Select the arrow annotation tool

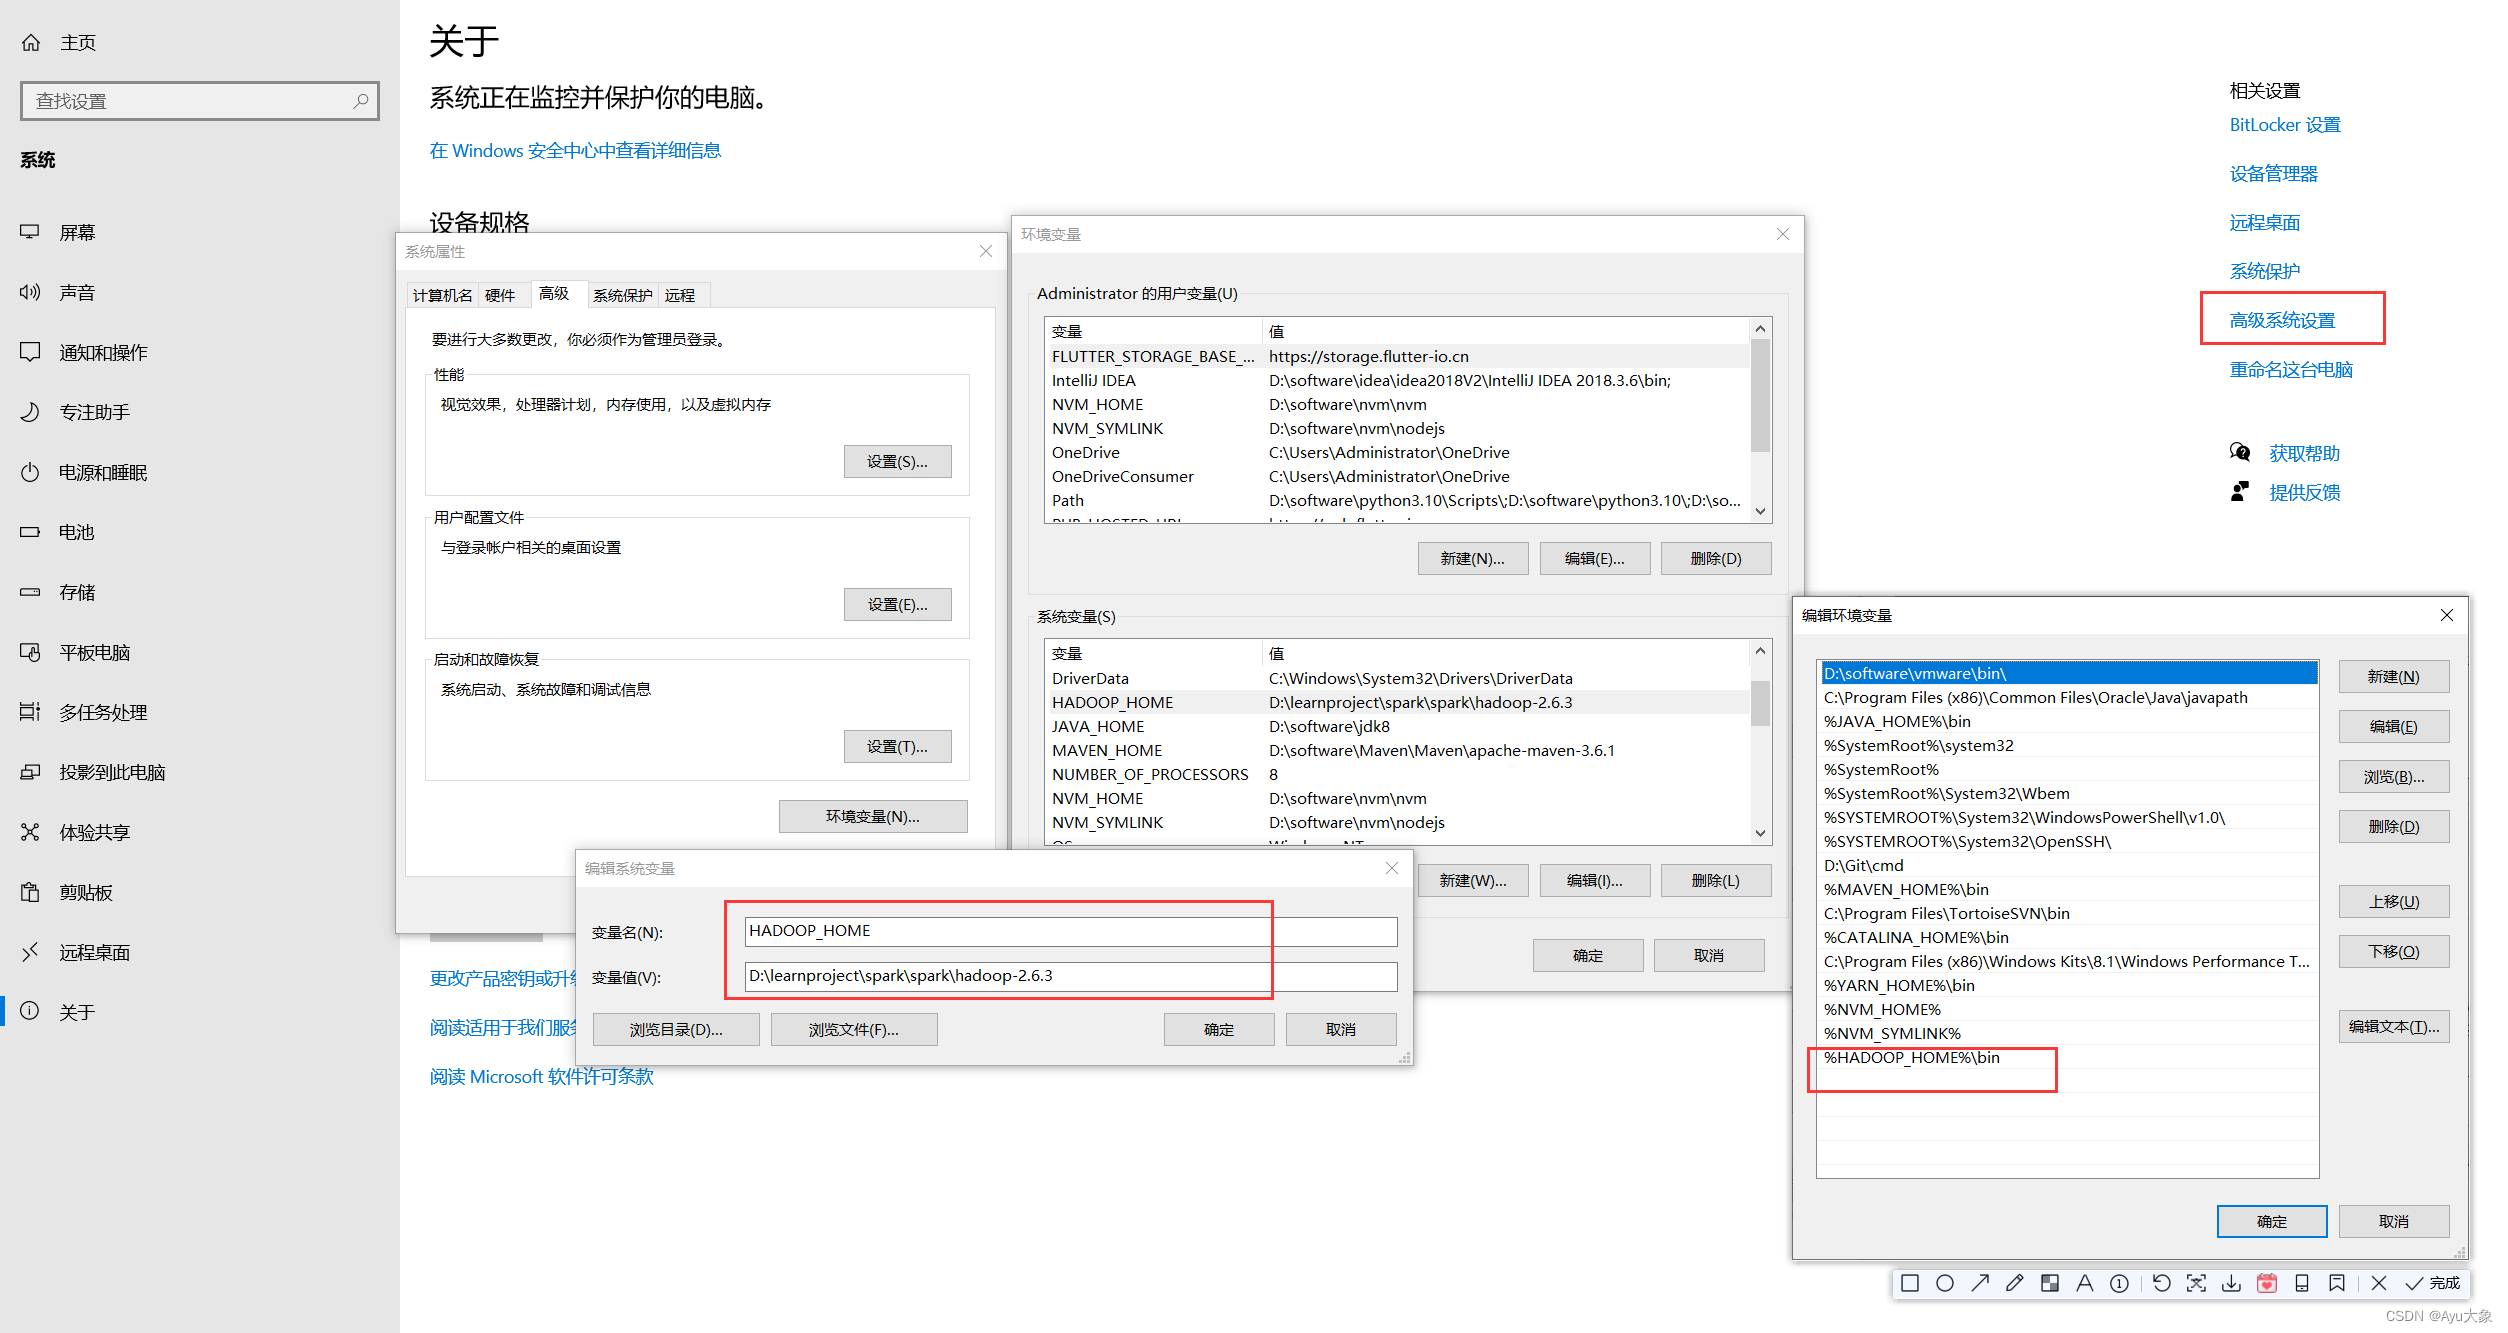click(x=1980, y=1283)
